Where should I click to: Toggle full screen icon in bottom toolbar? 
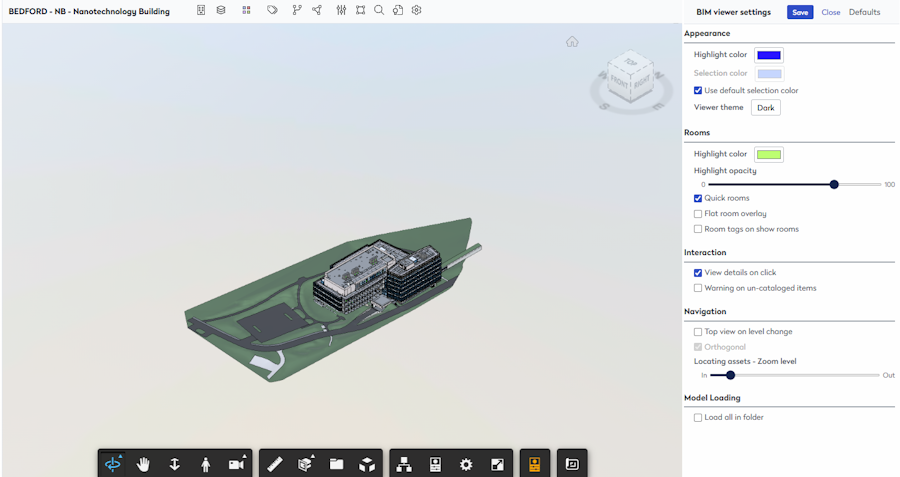point(497,464)
